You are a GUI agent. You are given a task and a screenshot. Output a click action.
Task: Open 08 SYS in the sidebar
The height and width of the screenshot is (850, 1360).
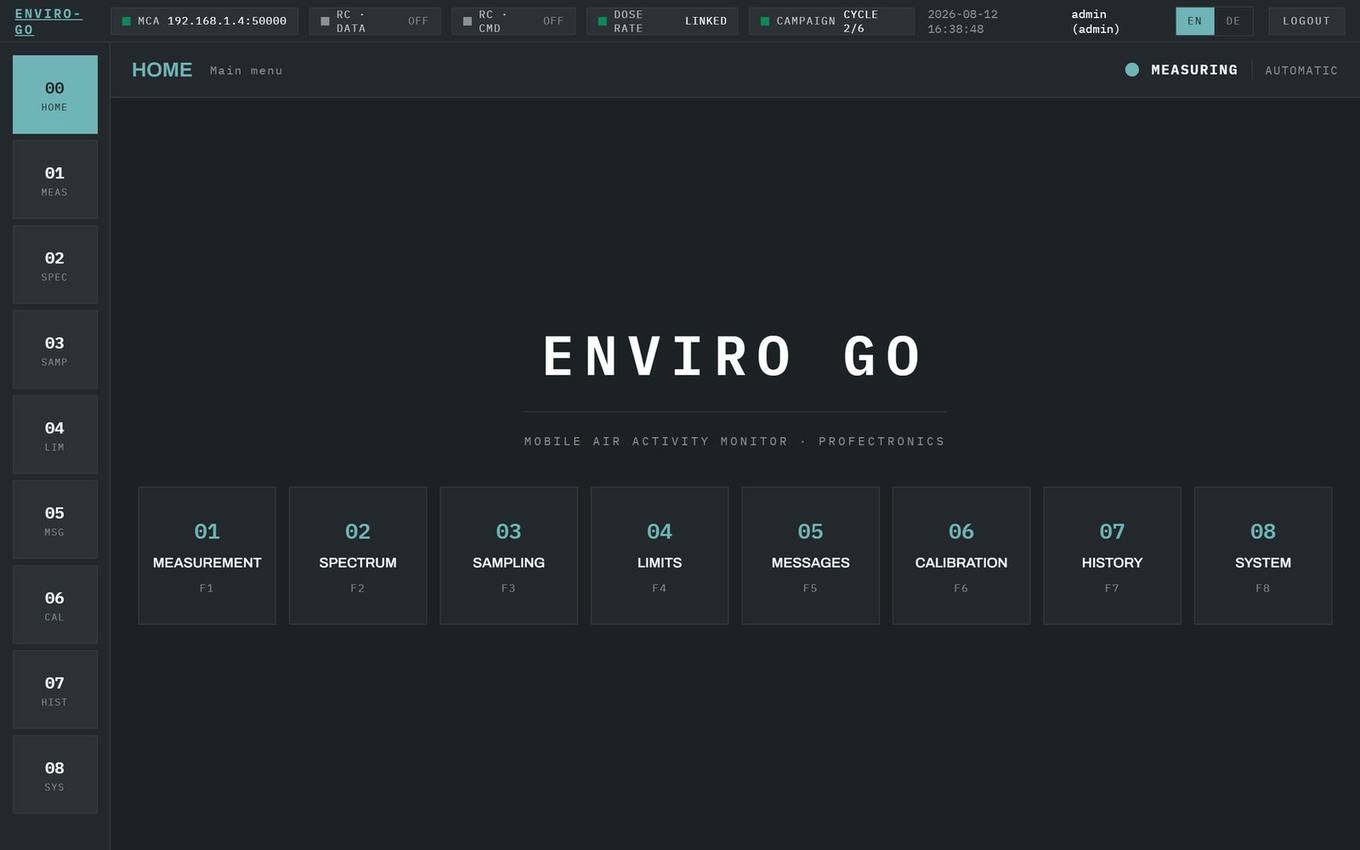pos(55,775)
